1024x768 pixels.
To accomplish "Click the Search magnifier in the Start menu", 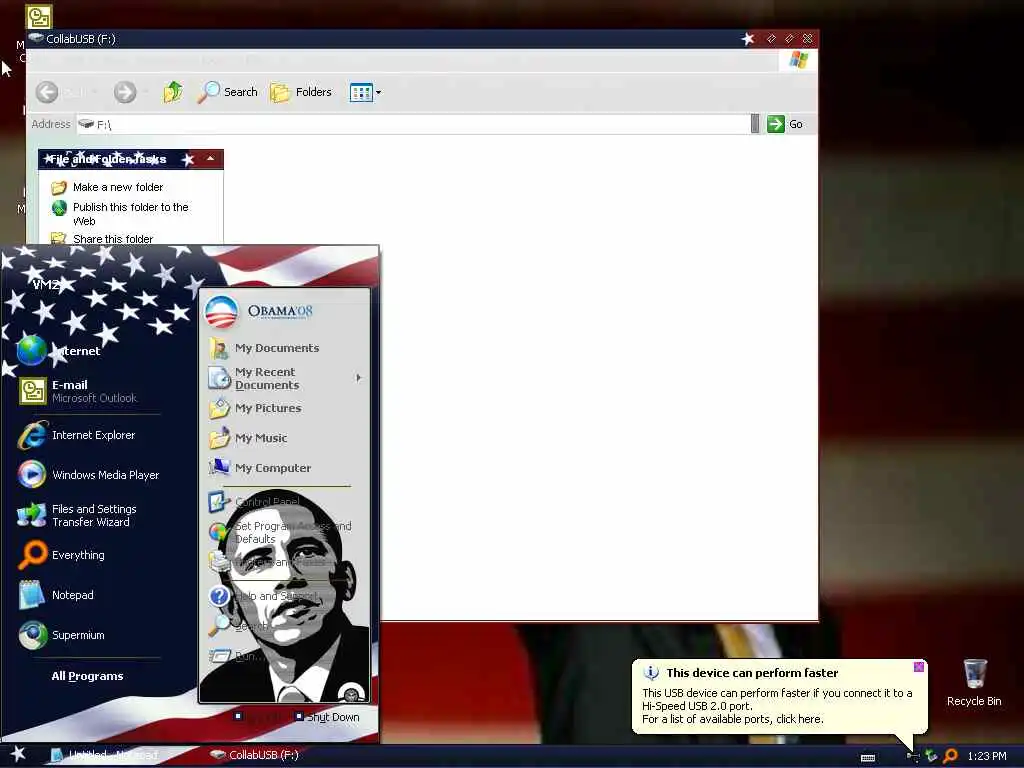I will pyautogui.click(x=219, y=625).
